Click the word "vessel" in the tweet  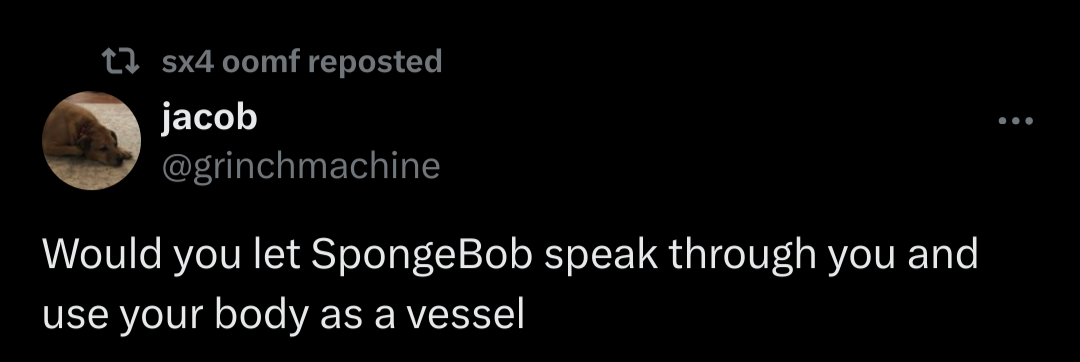465,315
